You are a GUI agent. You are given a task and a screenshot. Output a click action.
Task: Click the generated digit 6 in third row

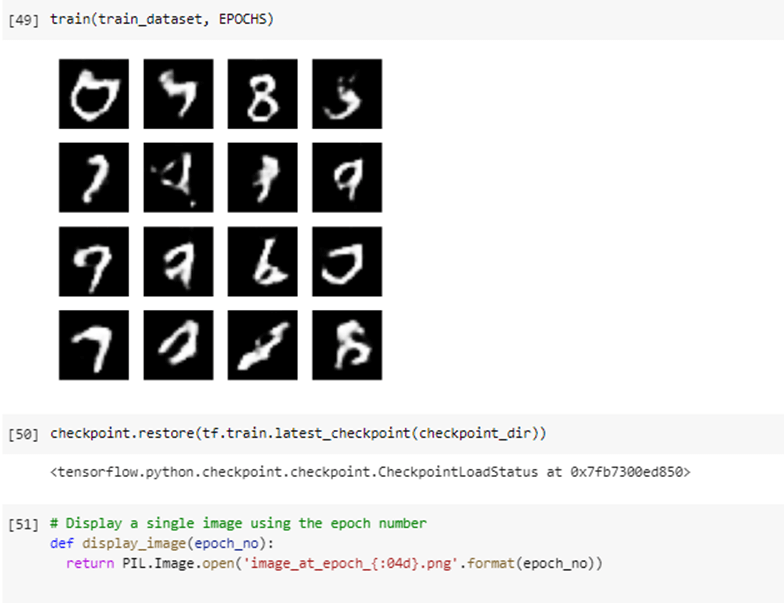[x=262, y=262]
